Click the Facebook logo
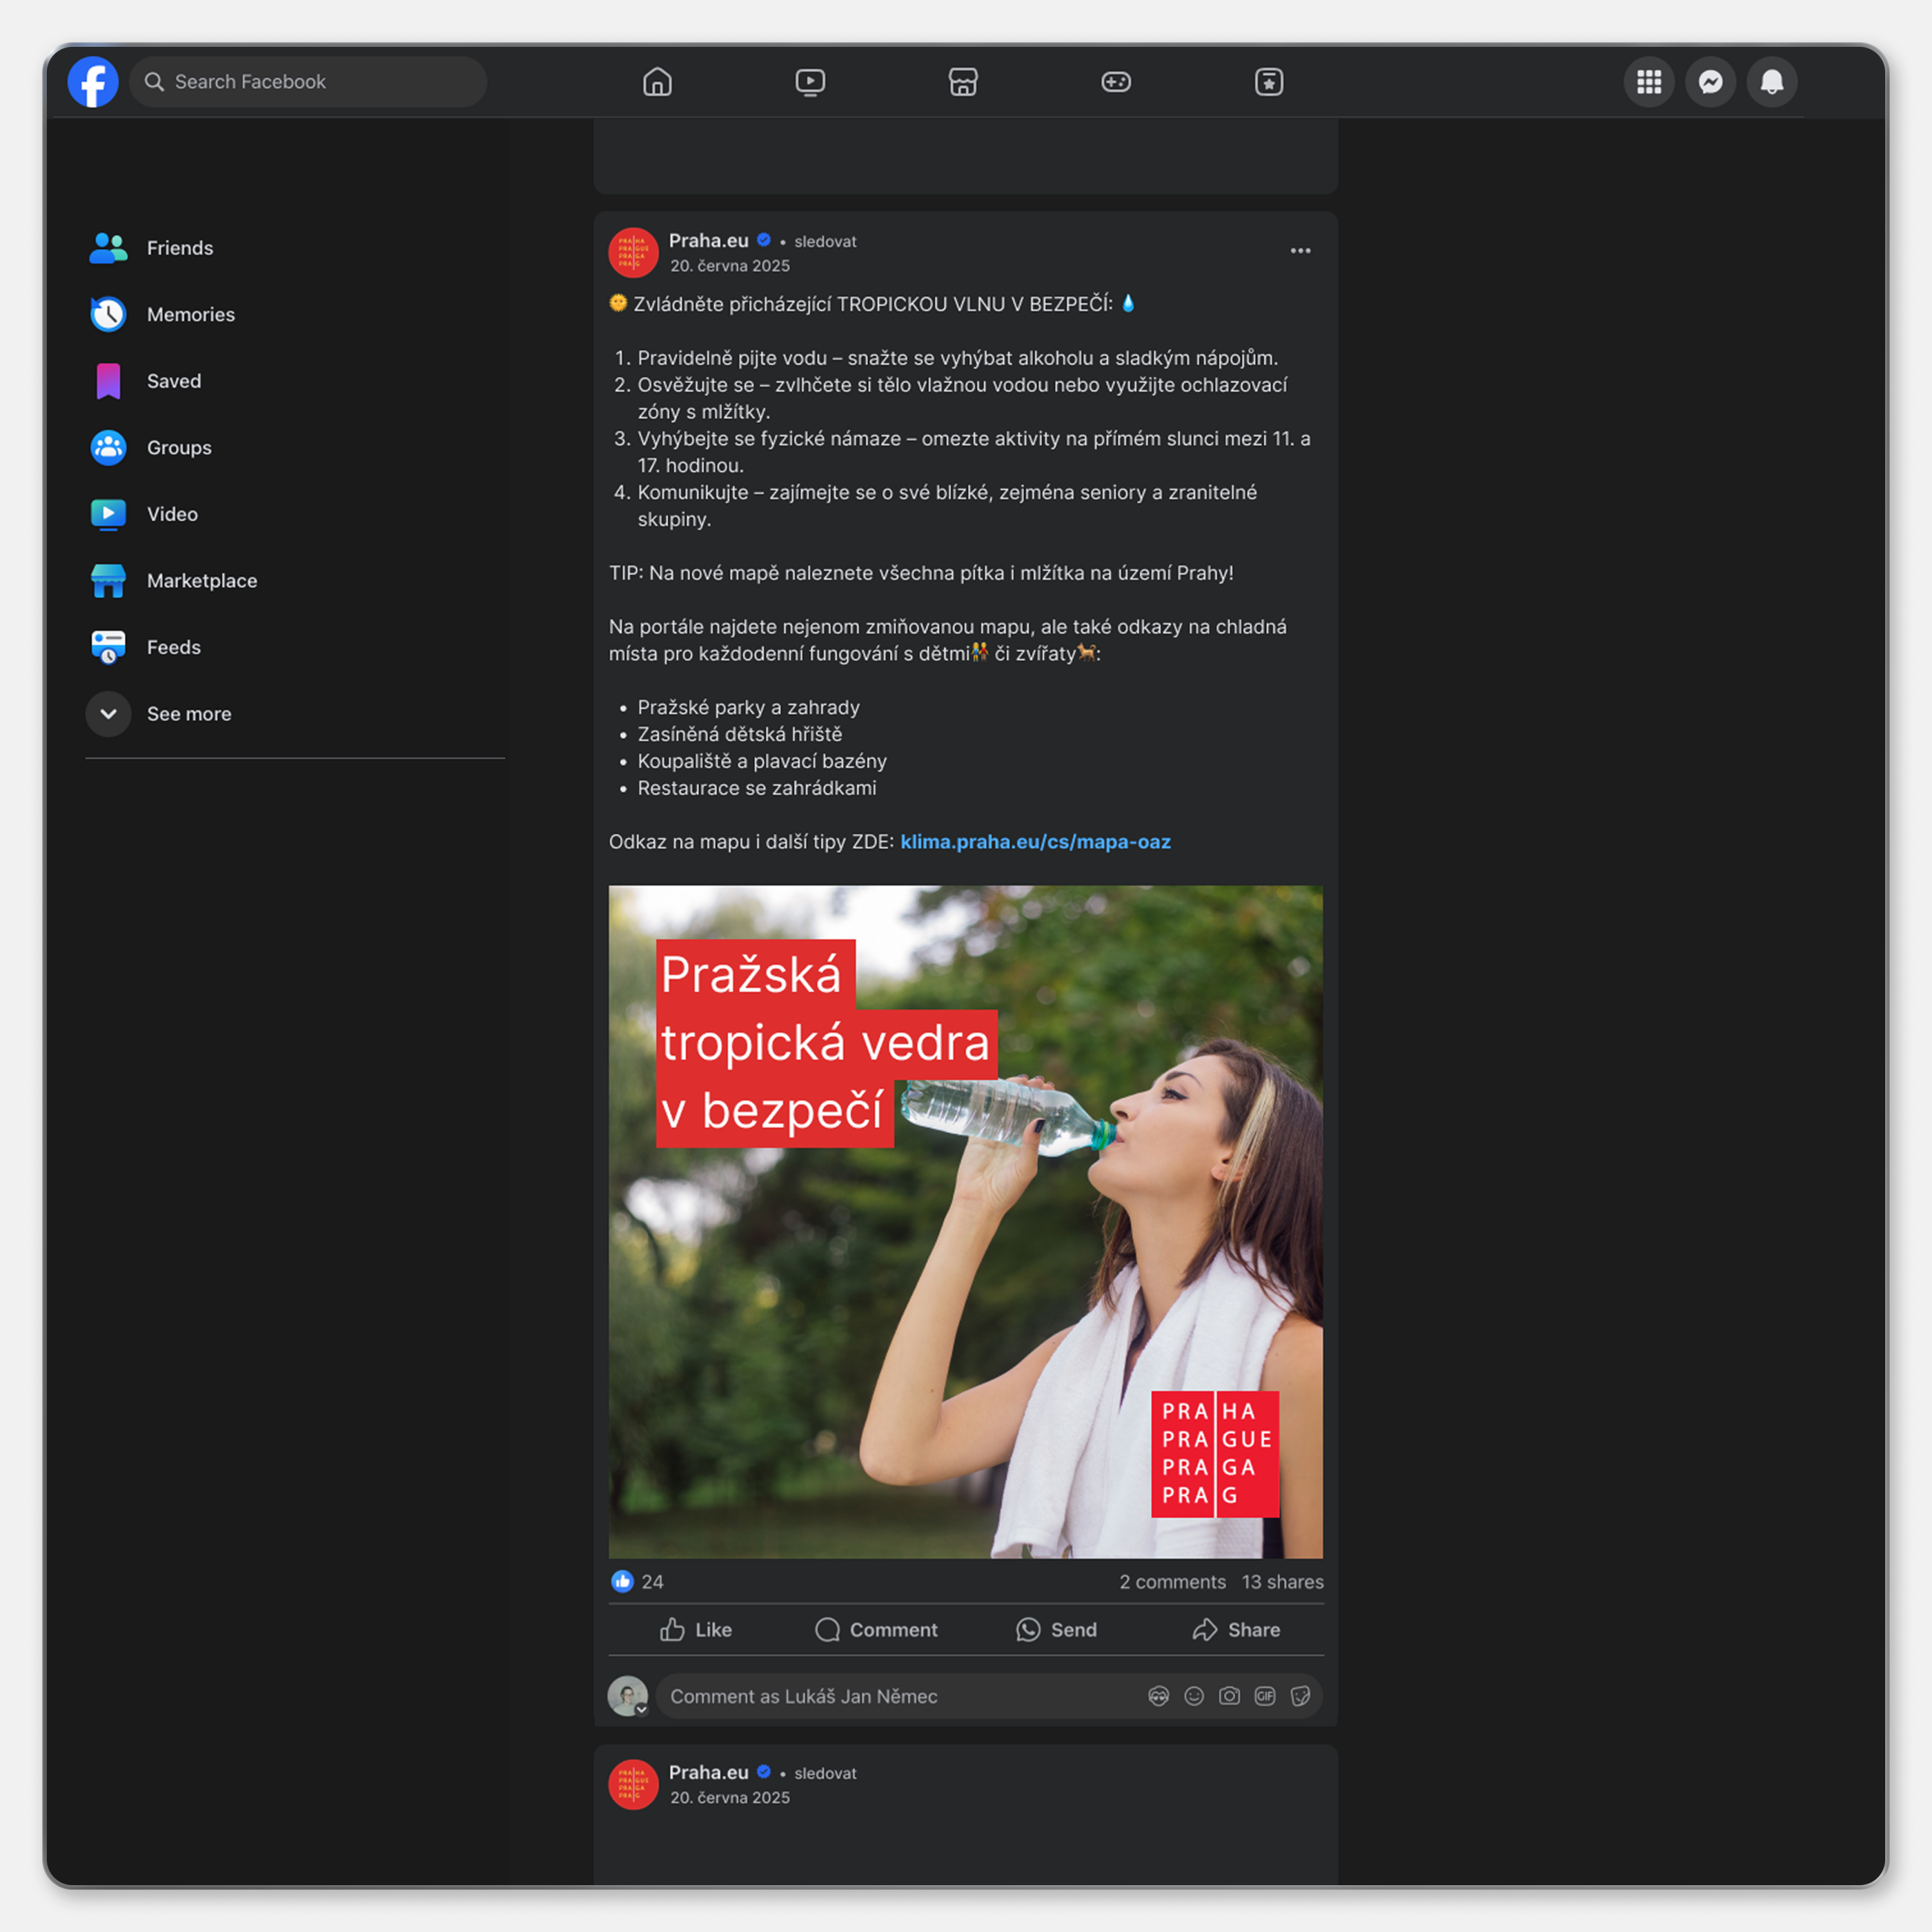The height and width of the screenshot is (1932, 1932). tap(92, 82)
